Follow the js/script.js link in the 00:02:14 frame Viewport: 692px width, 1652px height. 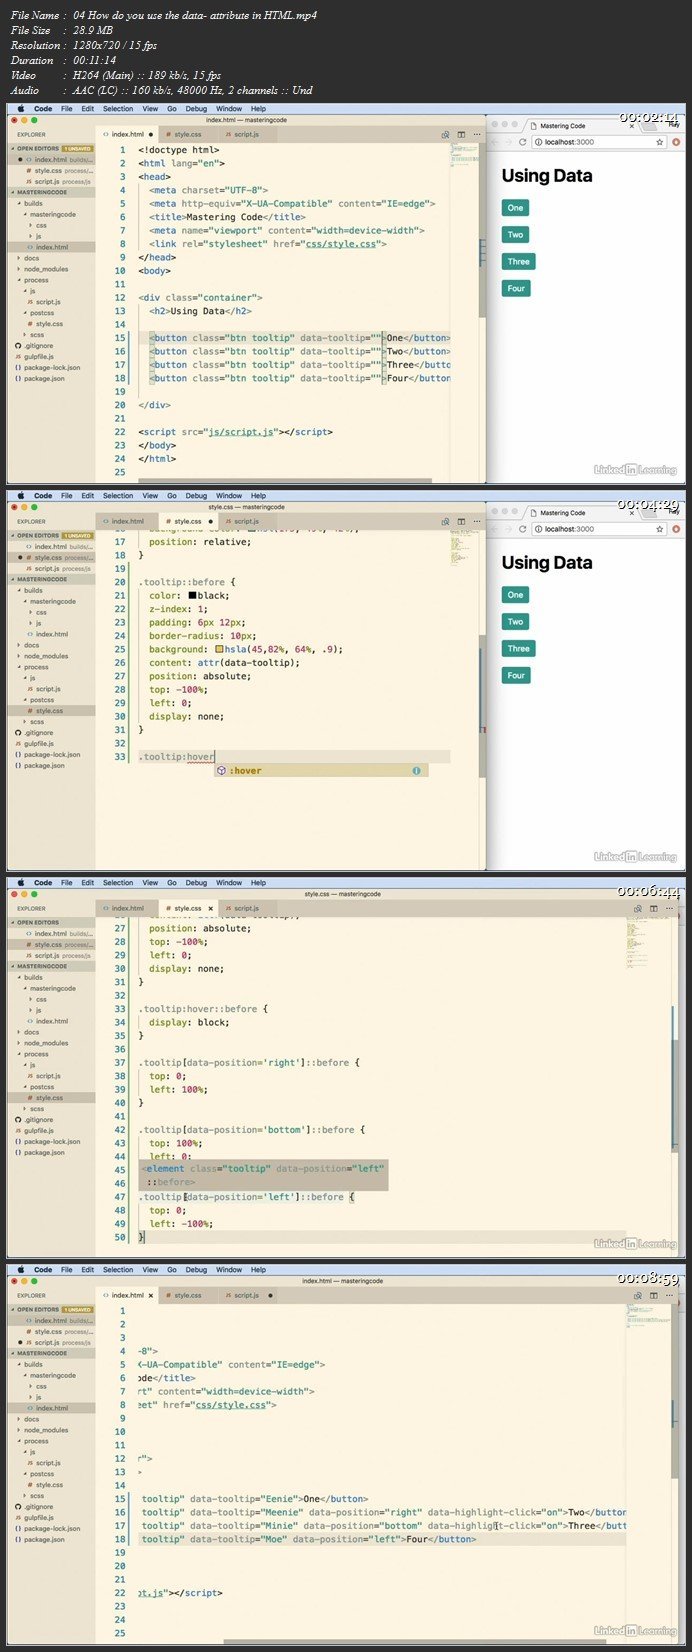[241, 432]
